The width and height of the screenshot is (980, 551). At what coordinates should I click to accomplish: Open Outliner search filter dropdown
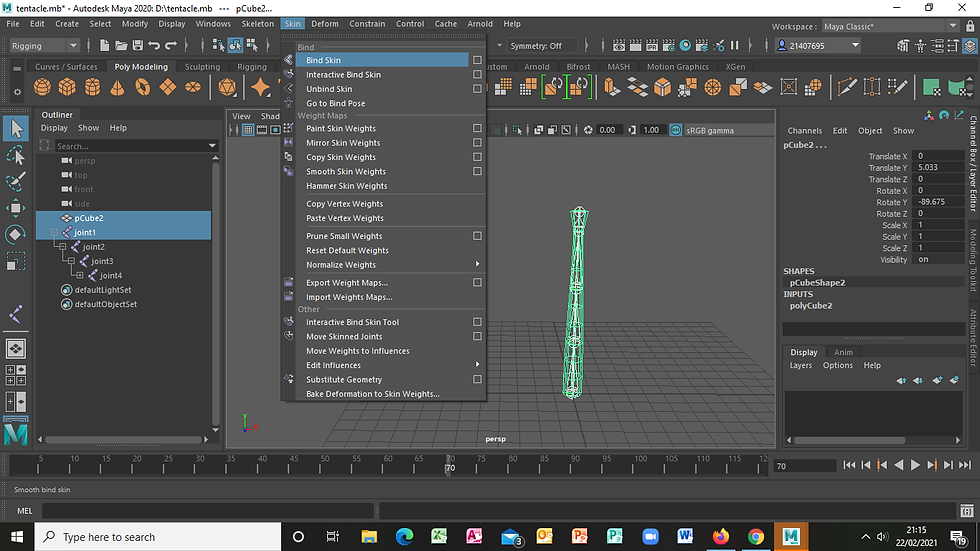[x=212, y=146]
